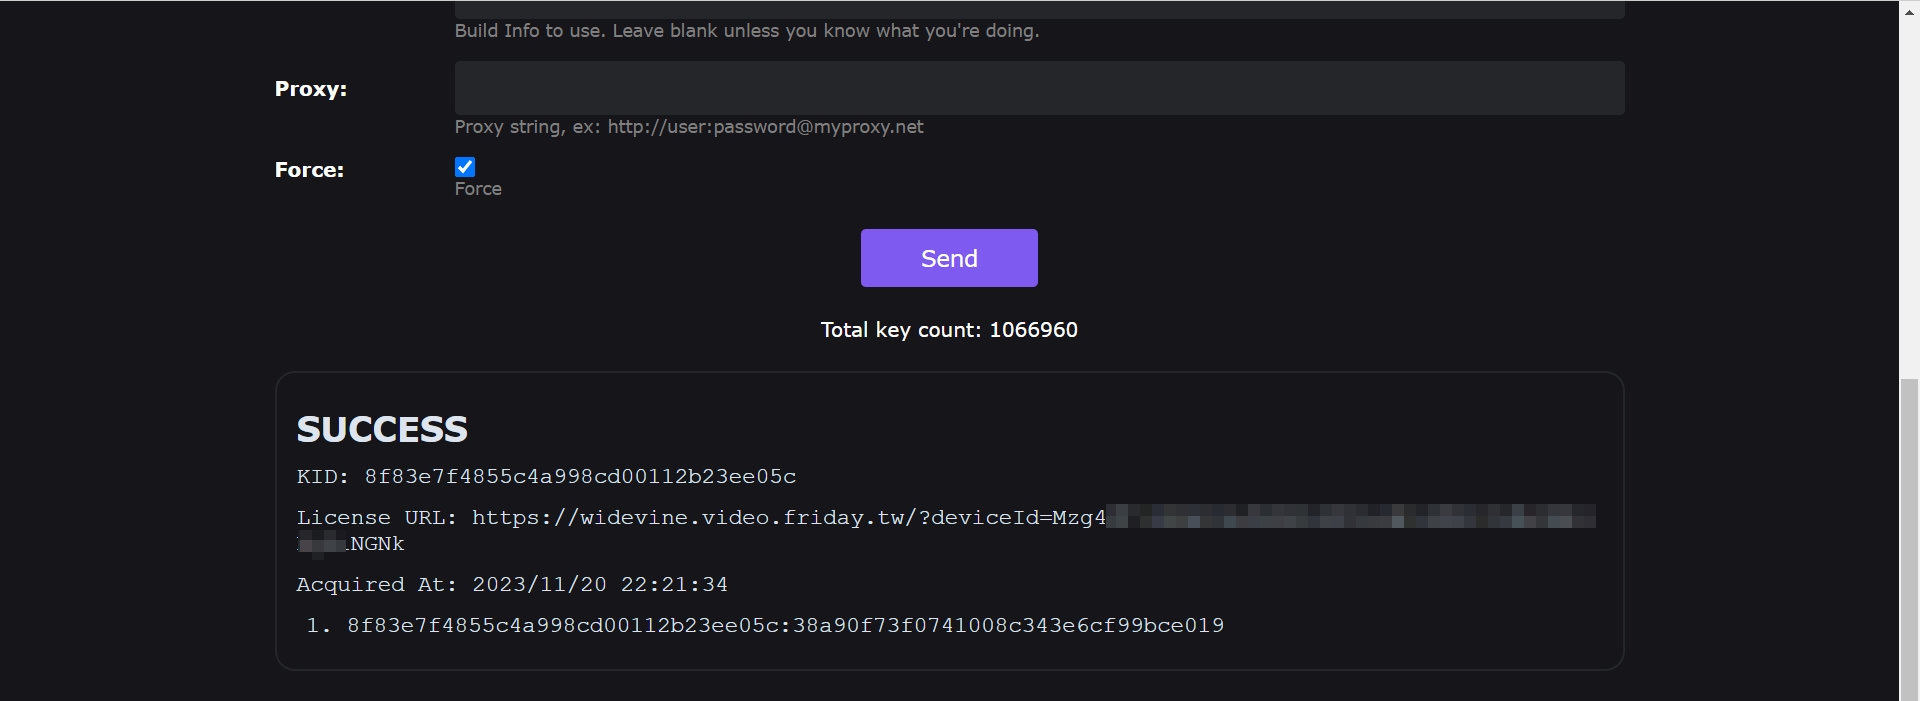Viewport: 1920px width, 701px height.
Task: Click the Build Info help text
Action: pos(746,31)
